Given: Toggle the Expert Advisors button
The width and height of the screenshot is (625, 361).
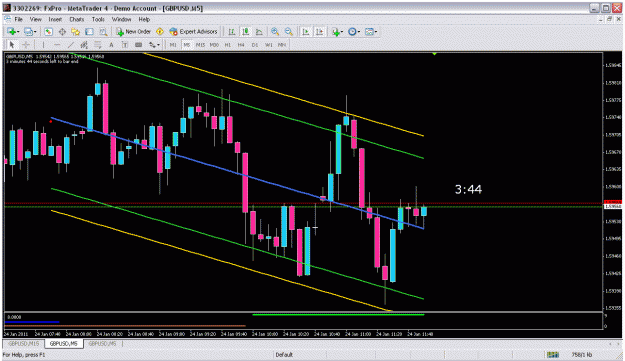Looking at the screenshot, I should tap(193, 31).
